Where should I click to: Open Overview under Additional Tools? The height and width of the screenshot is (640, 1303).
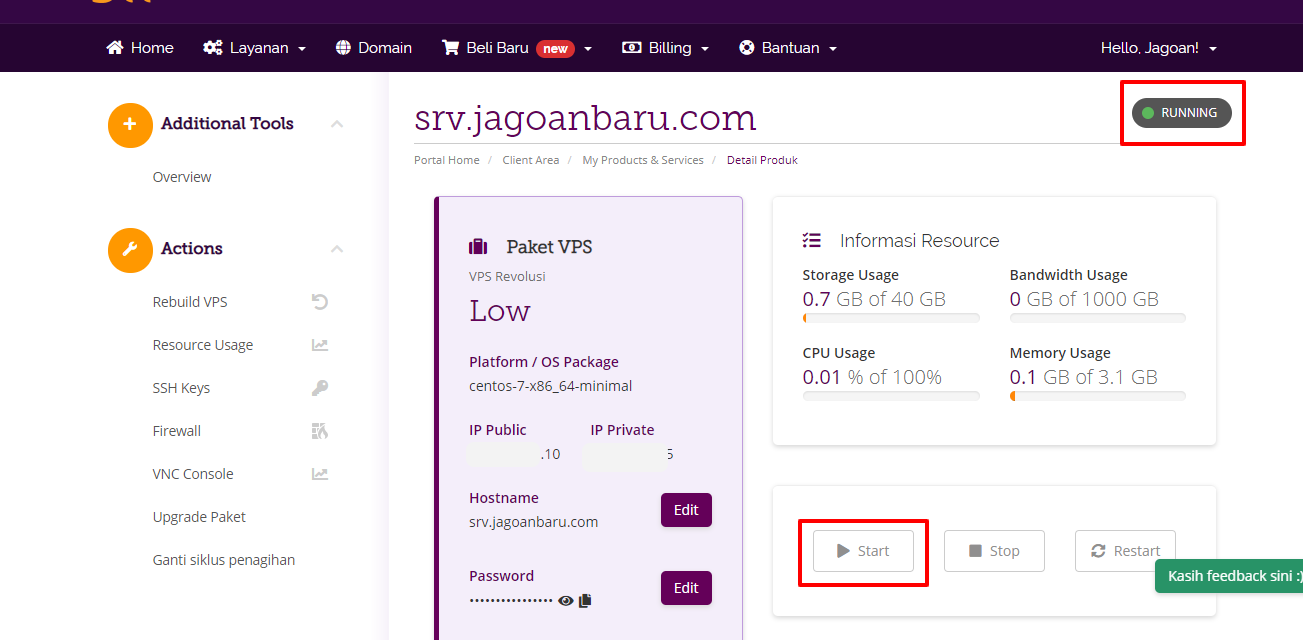click(182, 177)
